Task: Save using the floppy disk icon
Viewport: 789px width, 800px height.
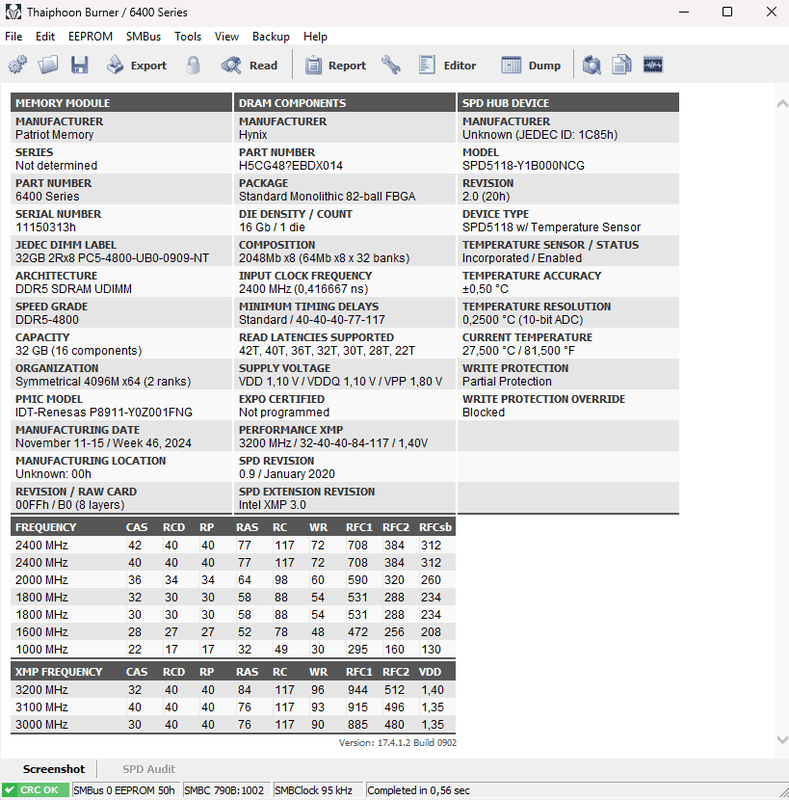Action: 79,65
